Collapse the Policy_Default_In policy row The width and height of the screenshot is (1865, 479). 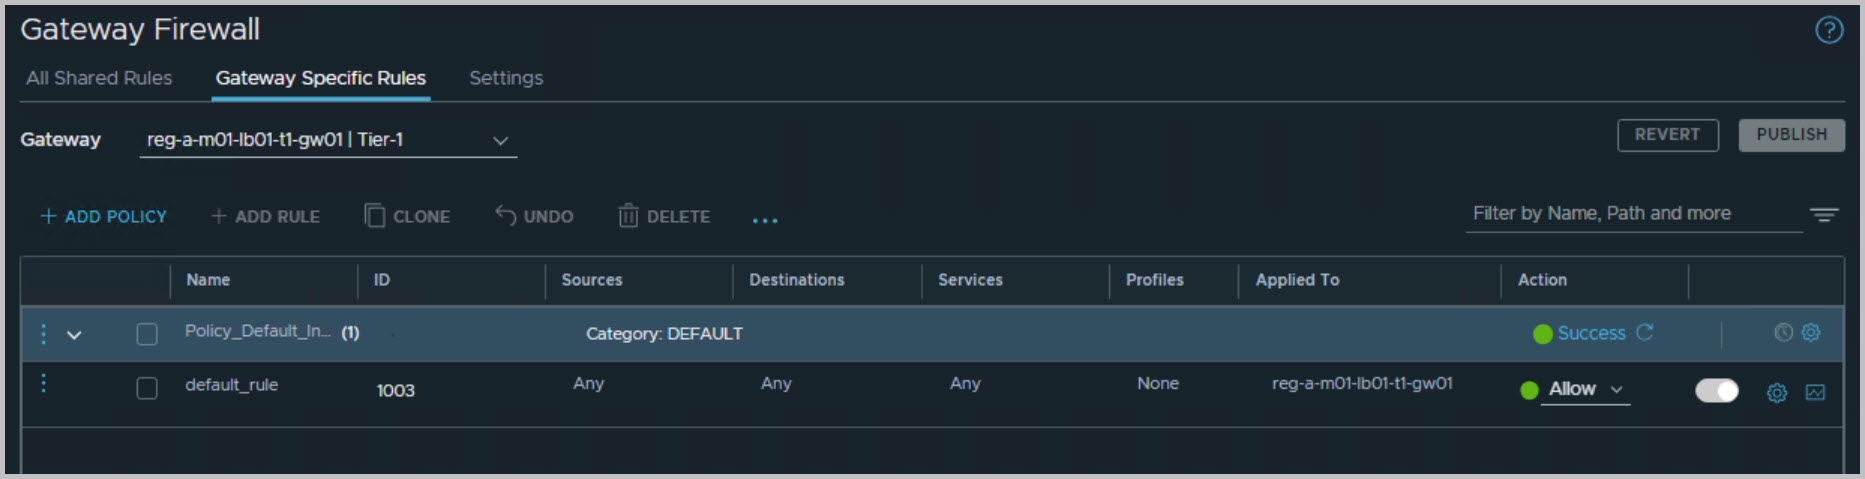[x=74, y=335]
